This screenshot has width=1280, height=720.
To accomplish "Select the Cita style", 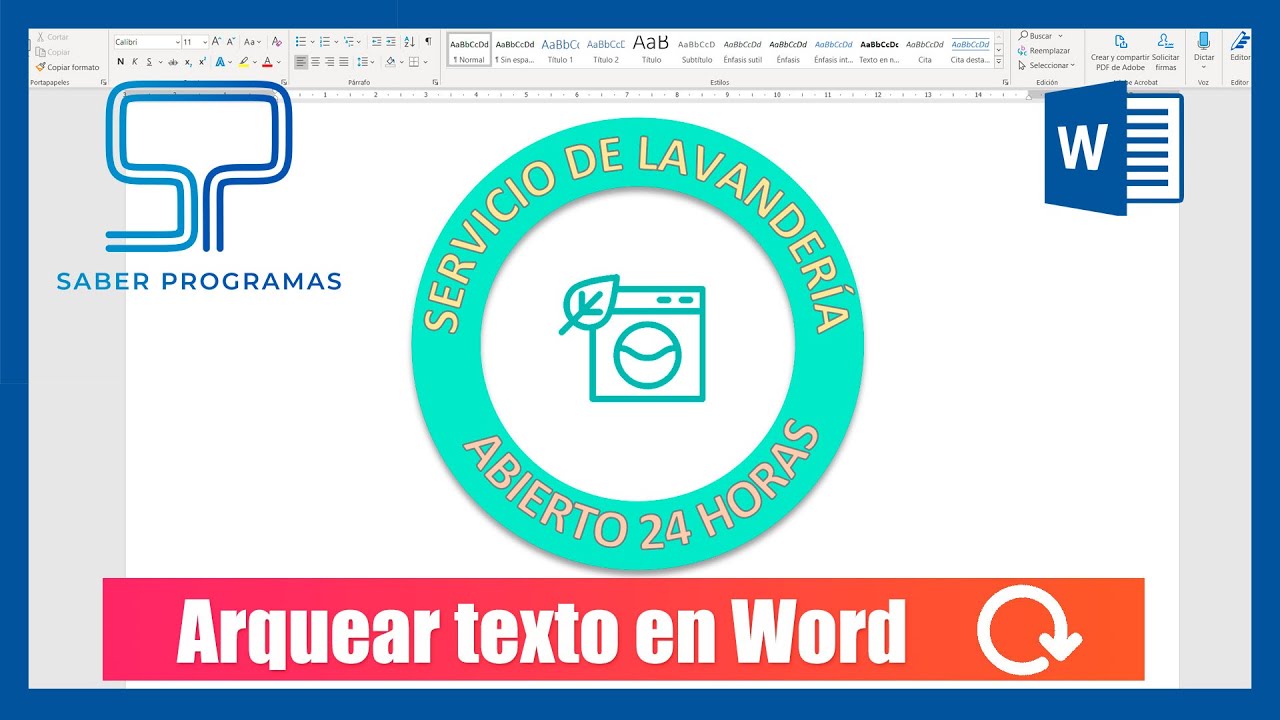I will (925, 52).
